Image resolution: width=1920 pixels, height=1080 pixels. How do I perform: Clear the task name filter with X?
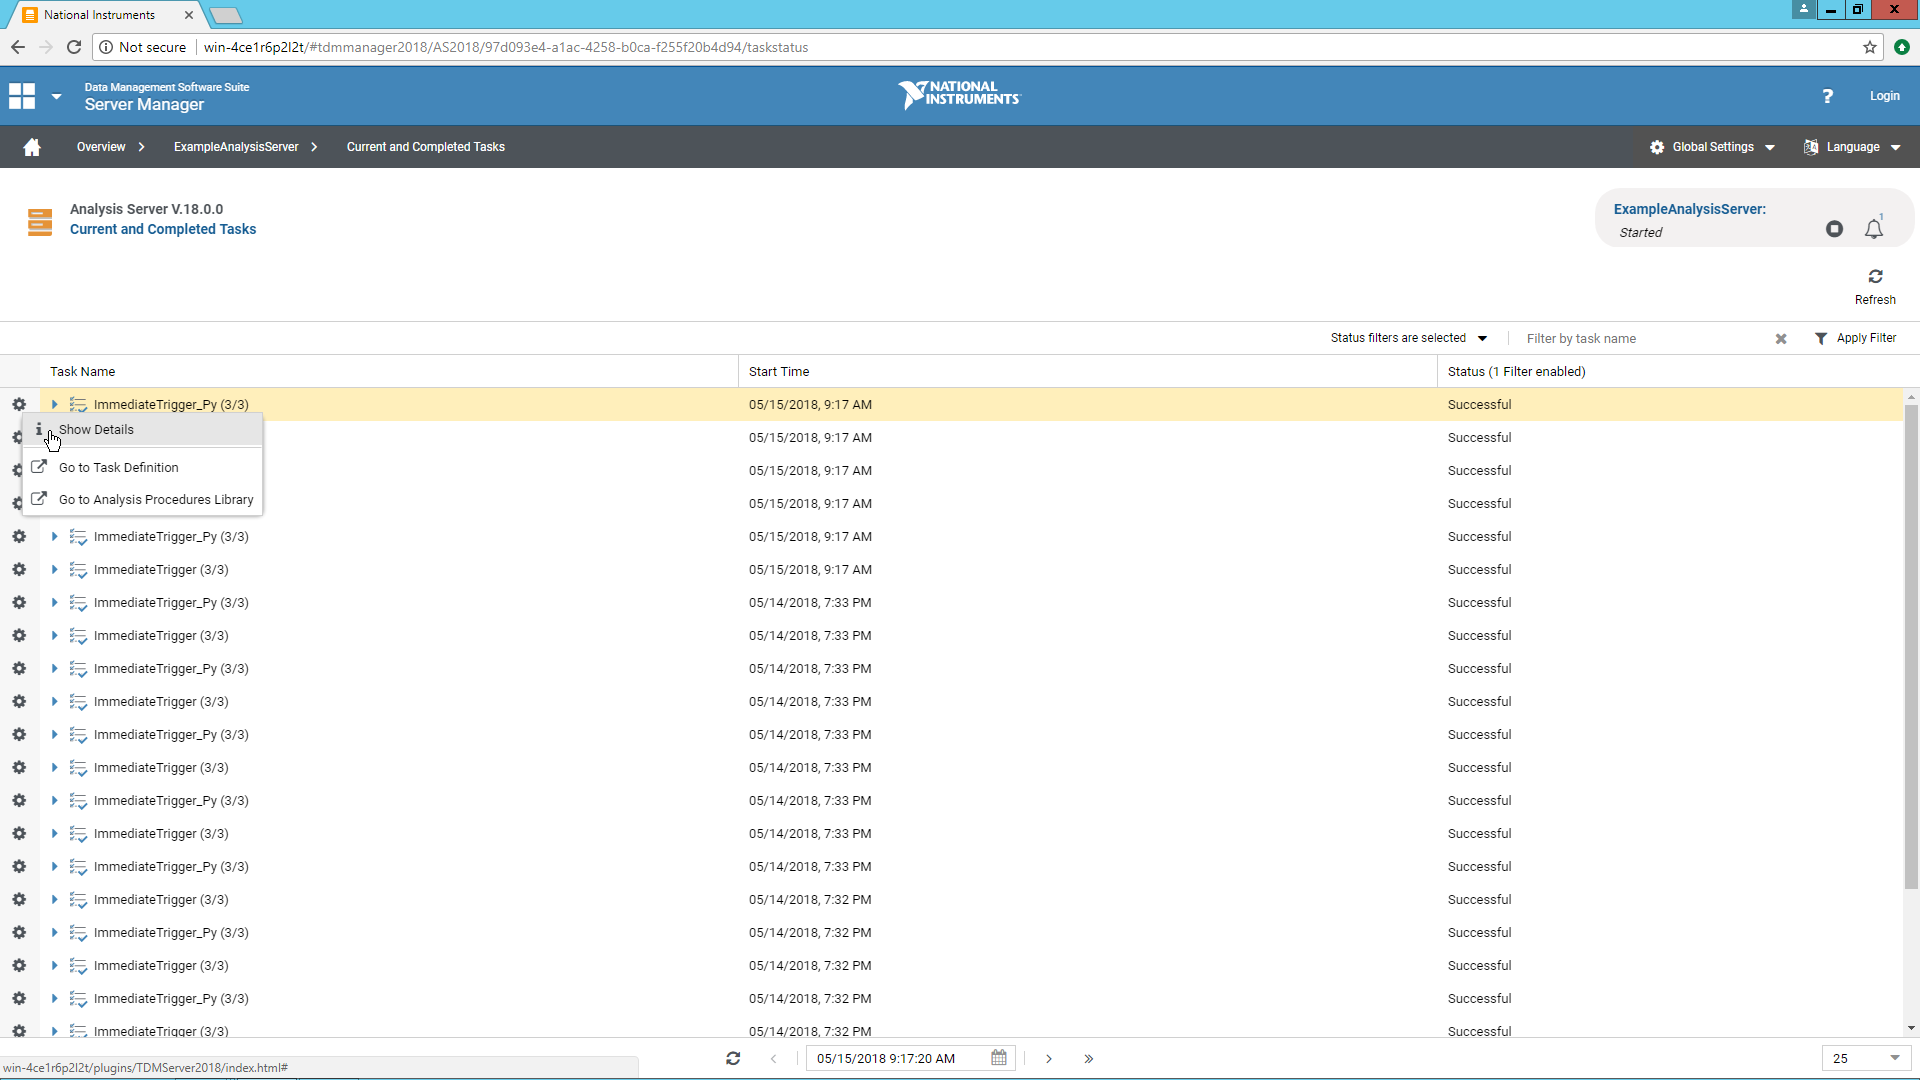tap(1781, 339)
